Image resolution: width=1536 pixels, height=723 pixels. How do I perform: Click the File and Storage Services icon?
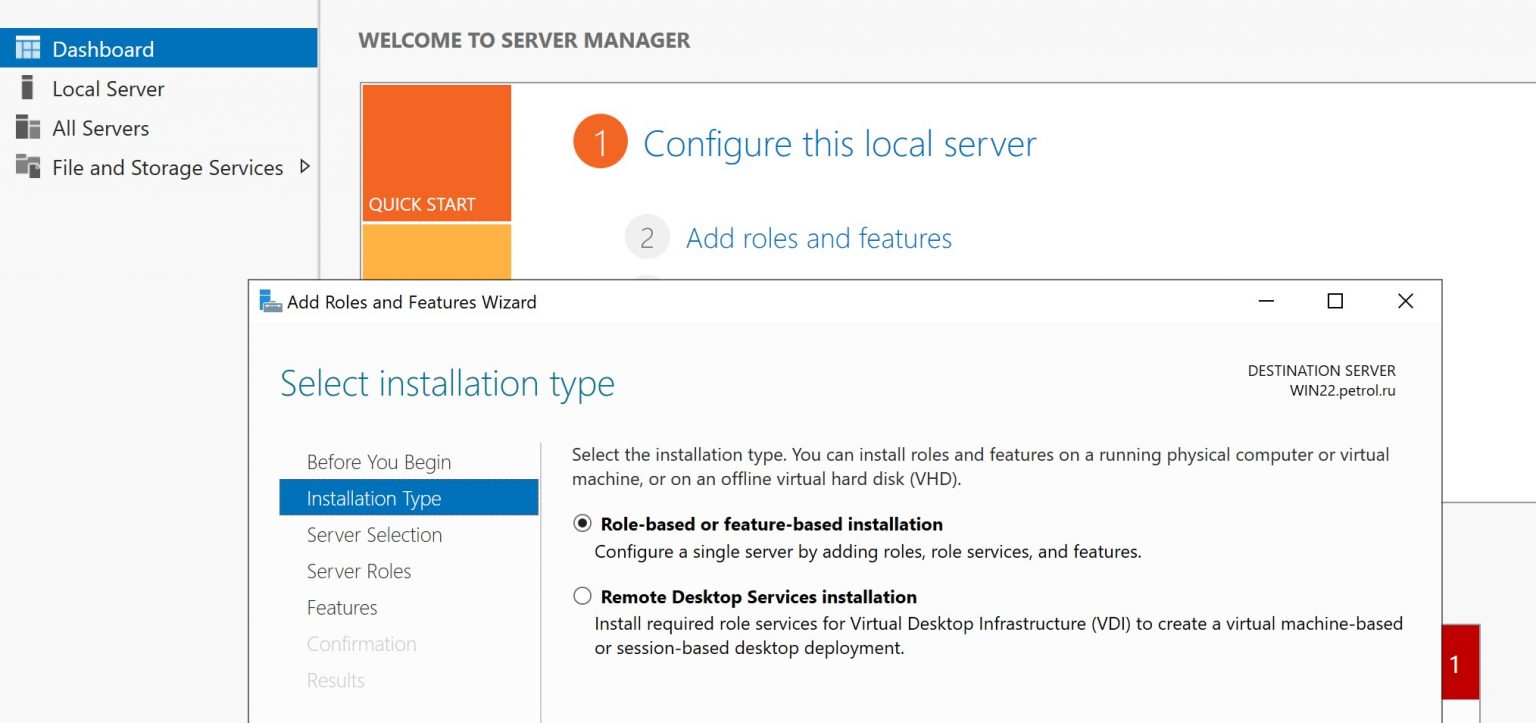[x=28, y=168]
